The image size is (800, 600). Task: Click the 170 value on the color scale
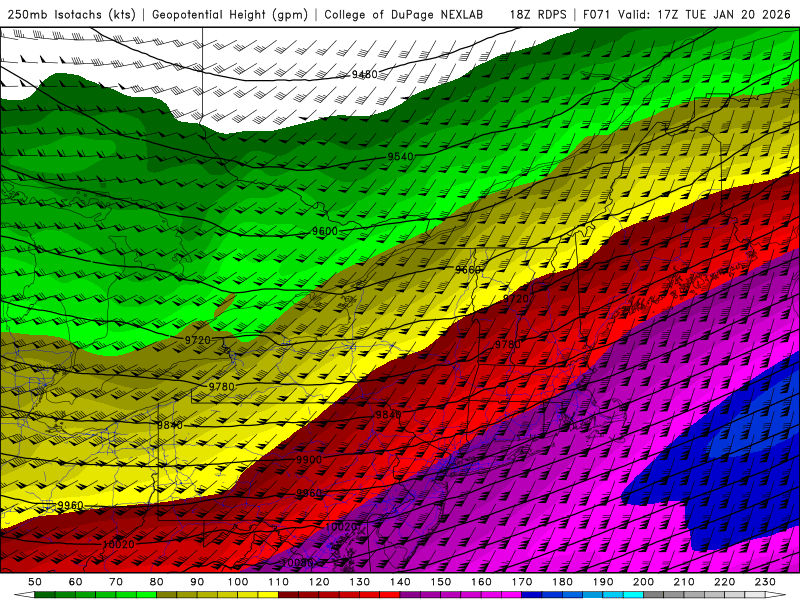(522, 582)
